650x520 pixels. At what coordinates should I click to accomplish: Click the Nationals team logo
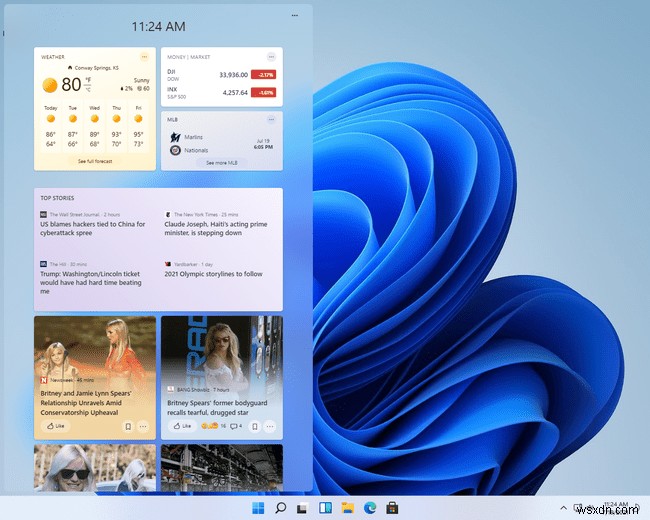click(x=175, y=150)
